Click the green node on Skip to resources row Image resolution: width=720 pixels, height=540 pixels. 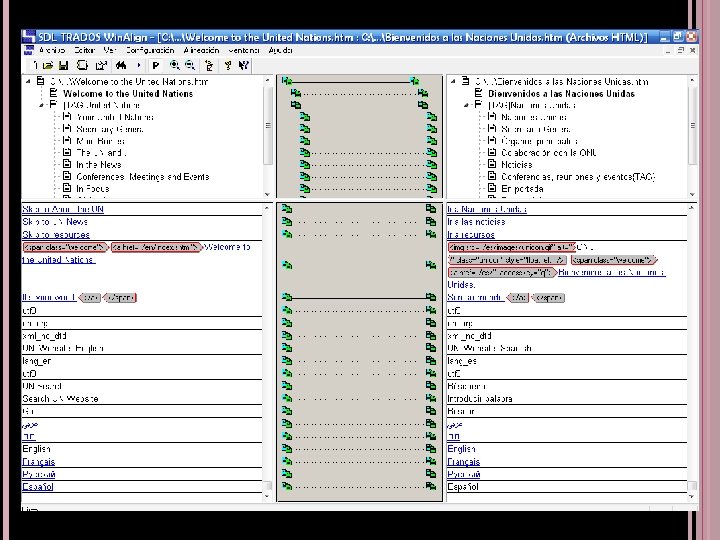(287, 234)
